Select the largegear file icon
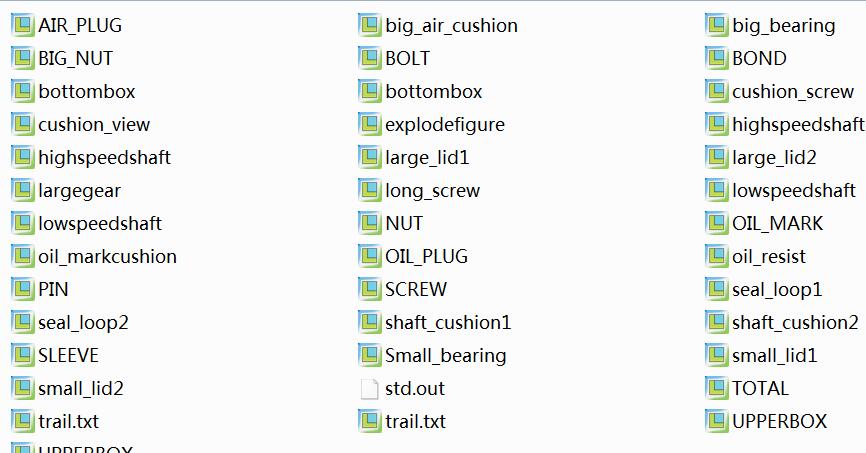Image resolution: width=866 pixels, height=453 pixels. coord(23,191)
